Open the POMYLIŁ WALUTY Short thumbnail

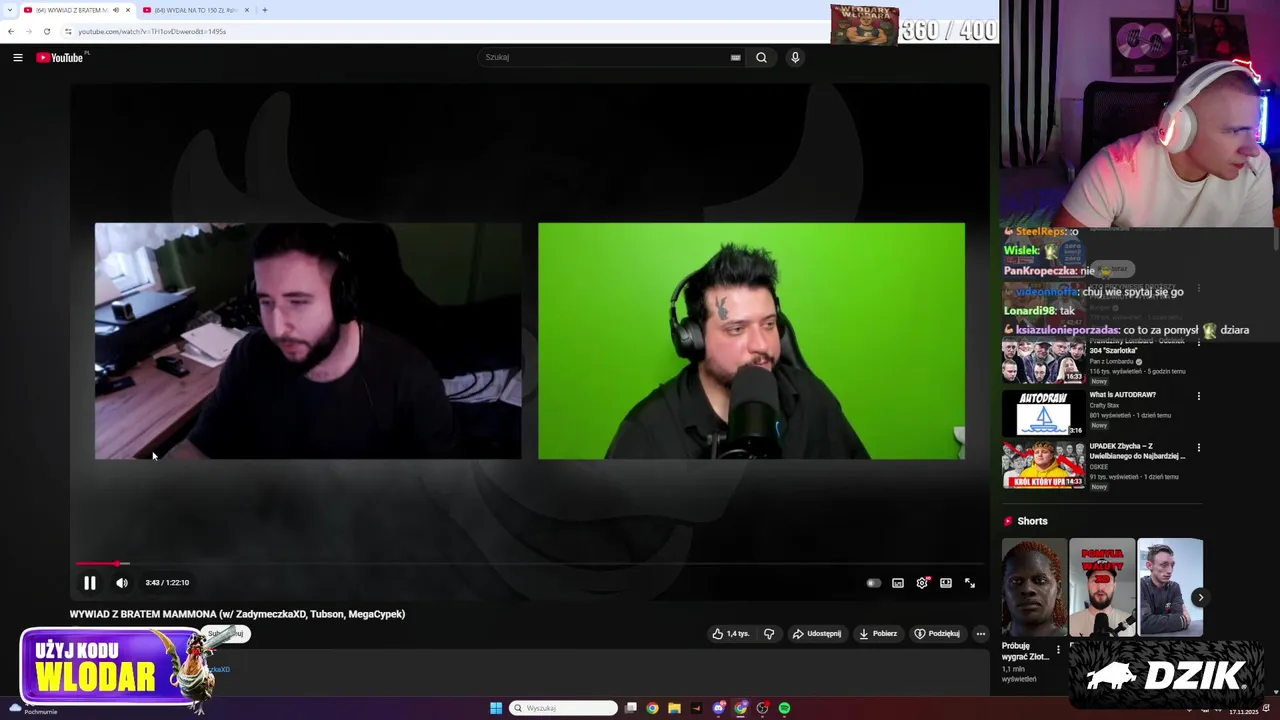1102,587
